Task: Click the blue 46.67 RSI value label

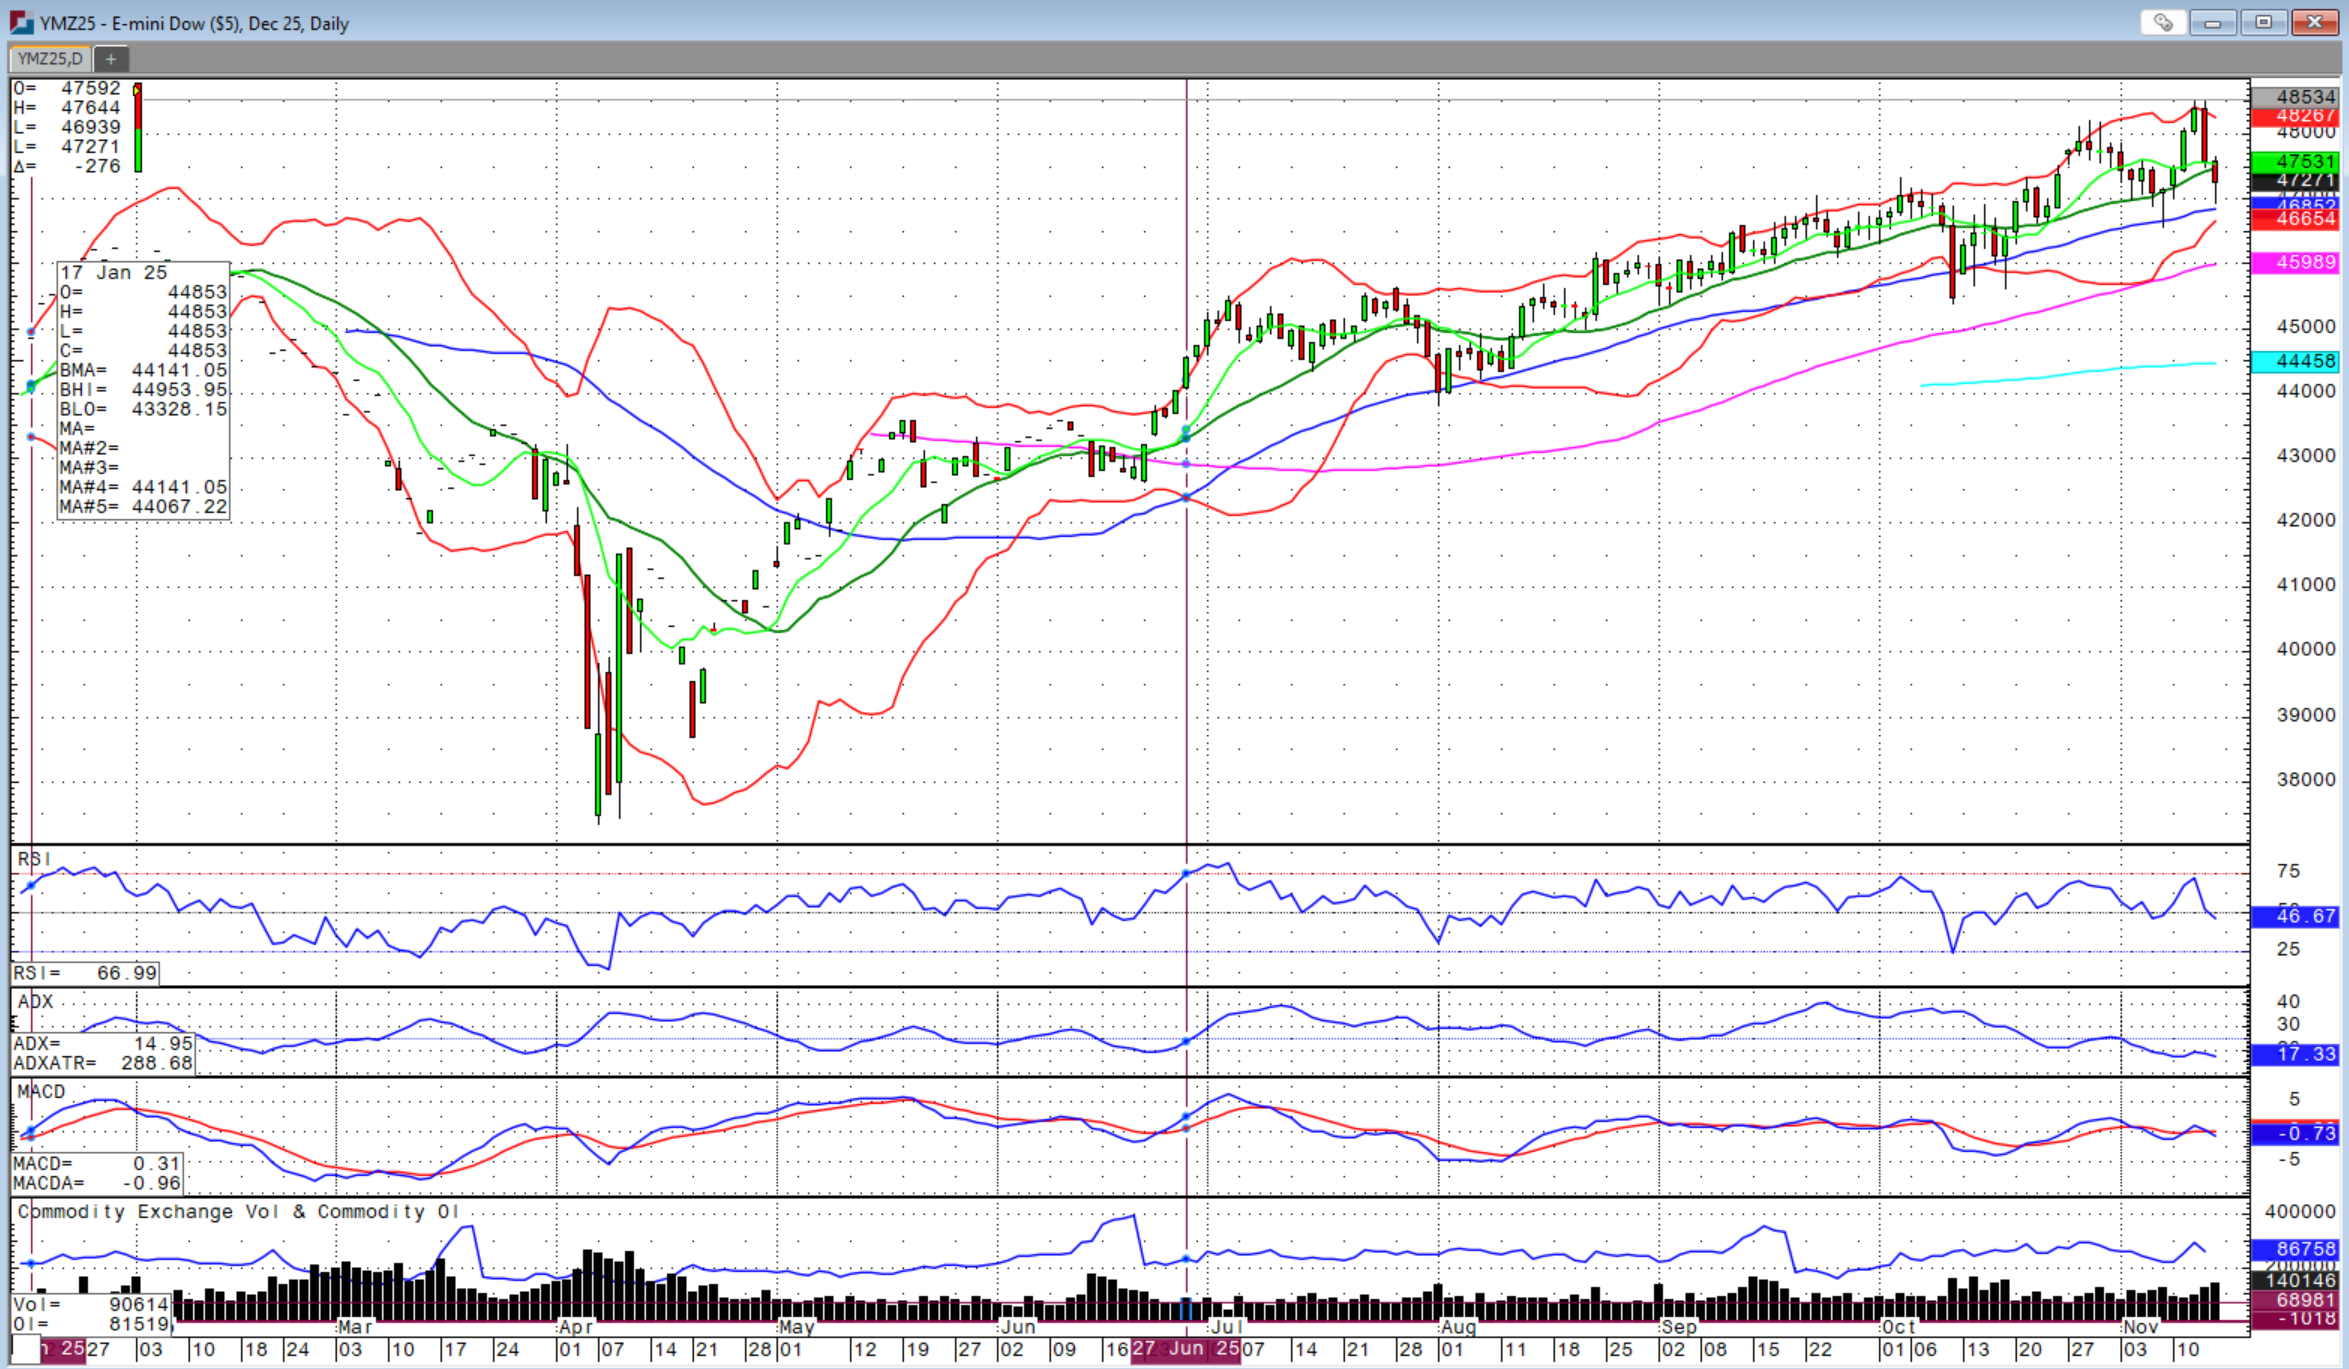Action: click(2295, 916)
